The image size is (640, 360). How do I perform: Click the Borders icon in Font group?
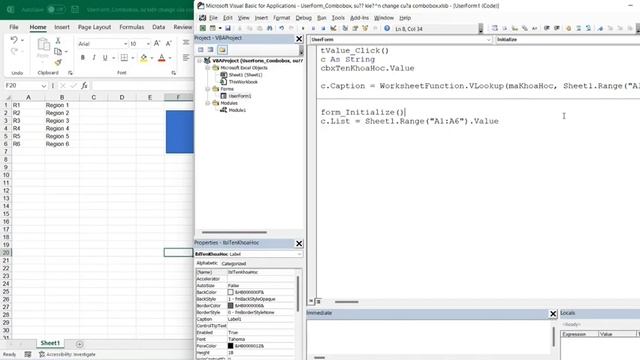click(x=124, y=58)
